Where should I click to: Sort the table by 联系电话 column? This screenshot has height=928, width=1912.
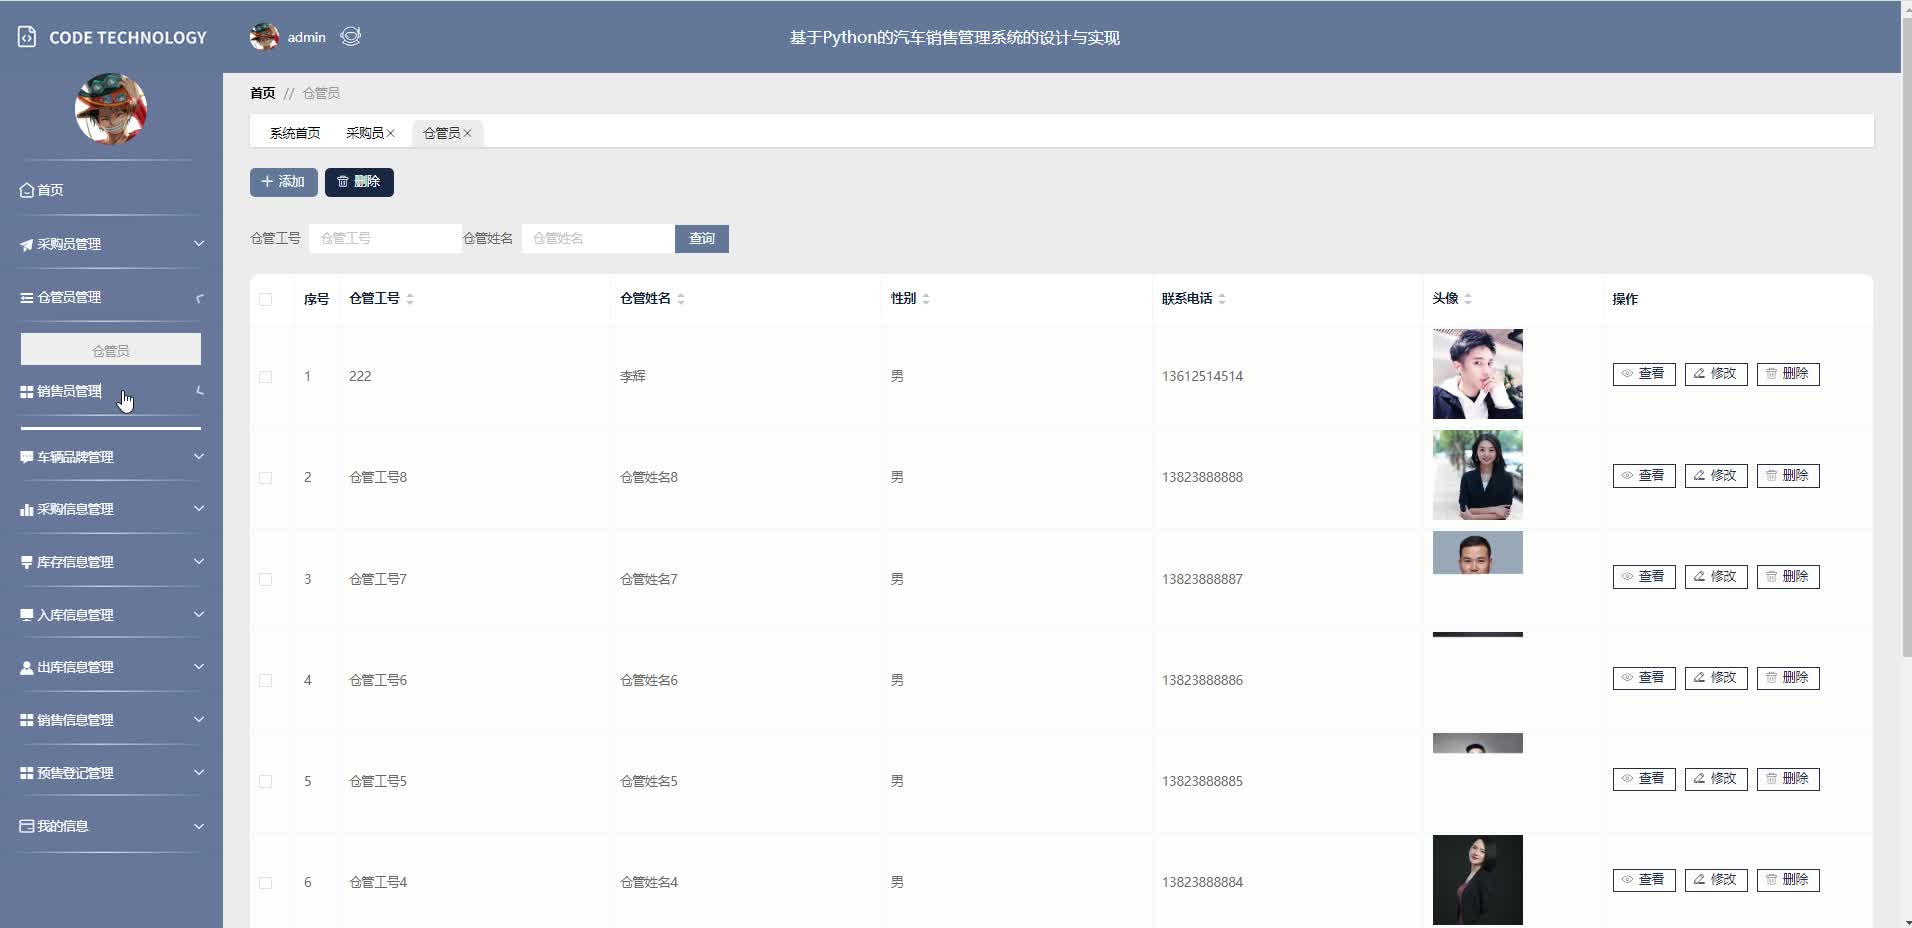coord(1222,299)
